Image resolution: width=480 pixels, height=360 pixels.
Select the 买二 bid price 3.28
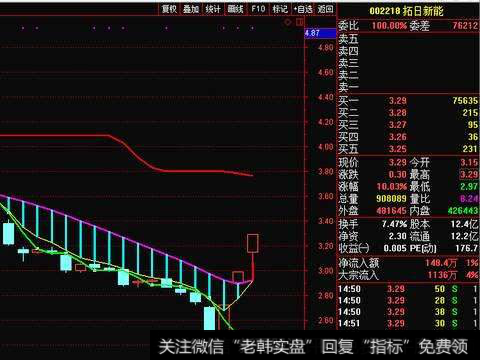(x=397, y=113)
